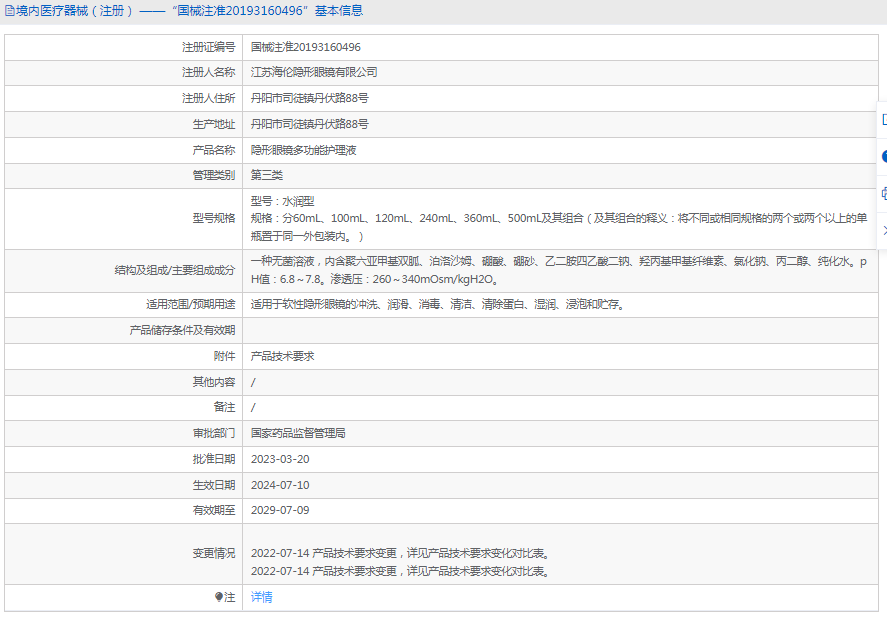Click the 型号：水润型 model text
Image resolution: width=887 pixels, height=617 pixels.
[282, 201]
